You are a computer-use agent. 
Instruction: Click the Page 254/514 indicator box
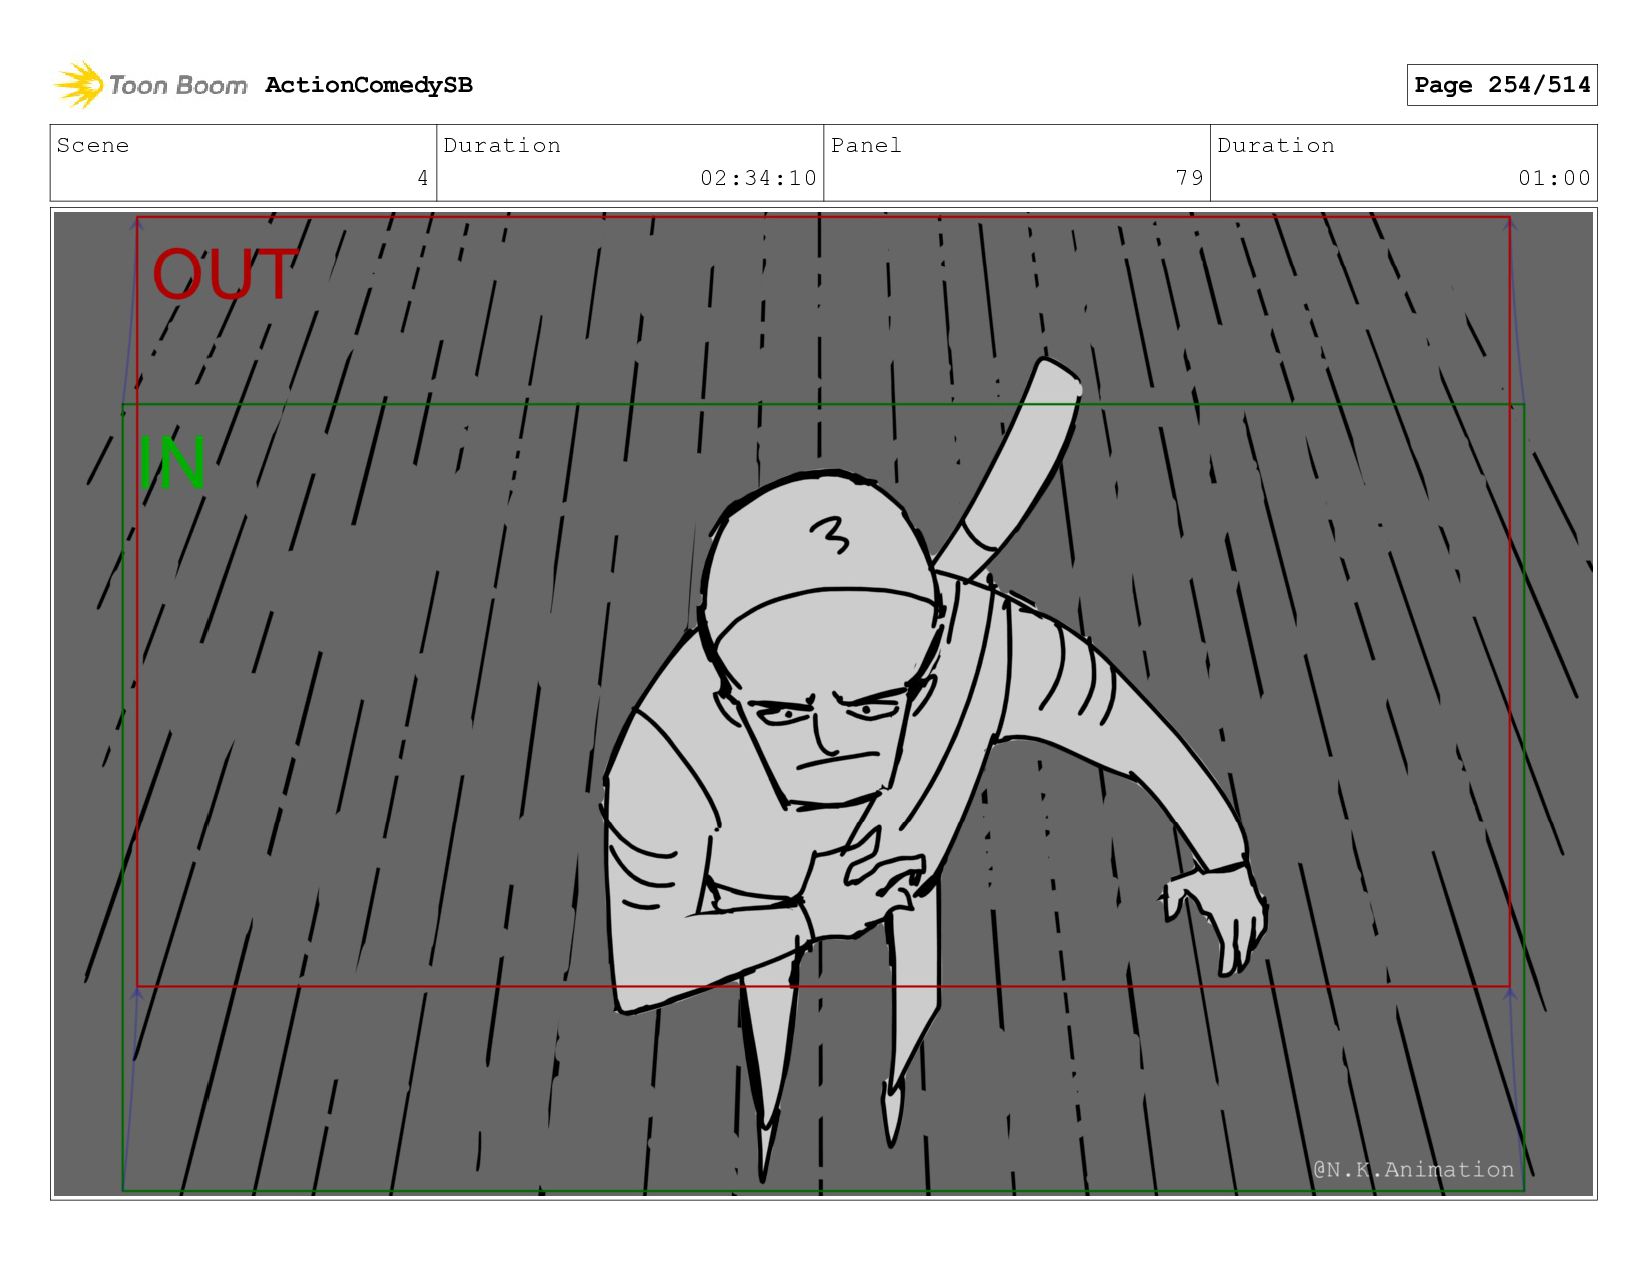(x=1501, y=85)
